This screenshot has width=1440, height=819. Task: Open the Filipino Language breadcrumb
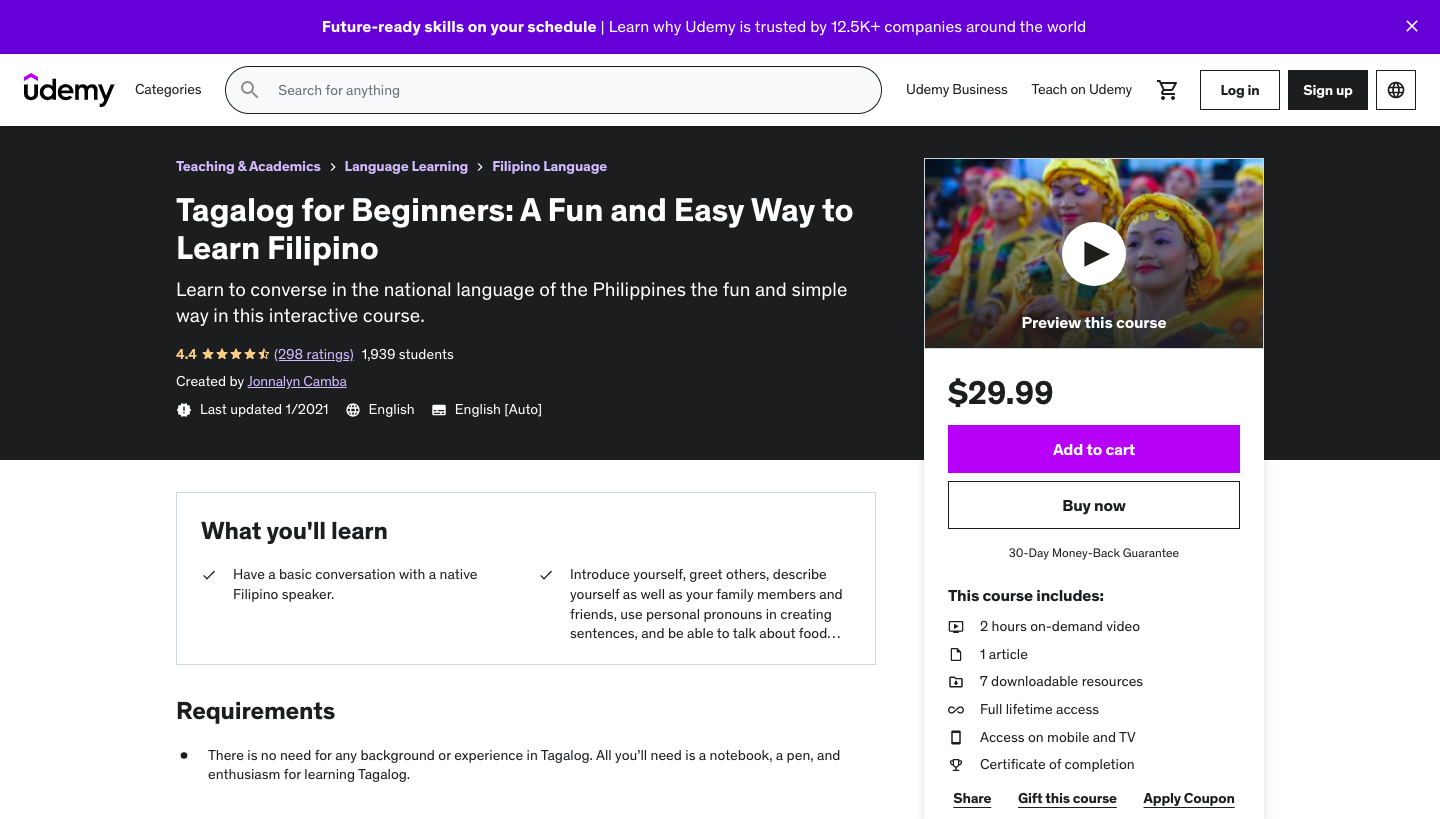[549, 167]
